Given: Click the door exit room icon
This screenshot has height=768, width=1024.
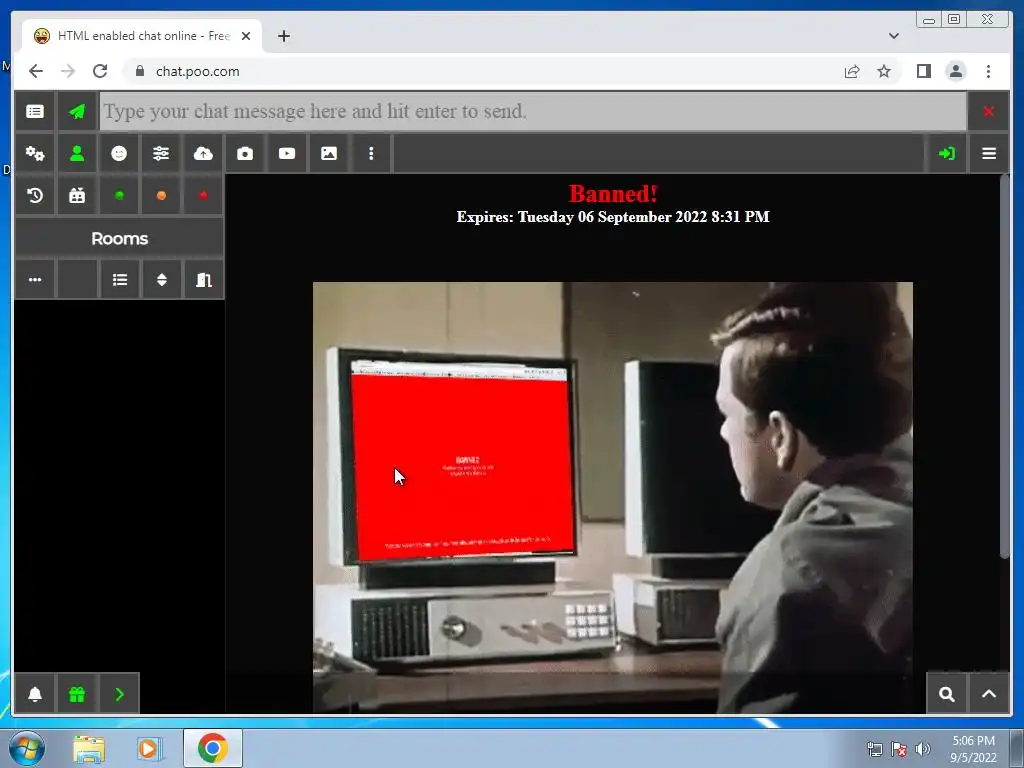Looking at the screenshot, I should tap(204, 280).
